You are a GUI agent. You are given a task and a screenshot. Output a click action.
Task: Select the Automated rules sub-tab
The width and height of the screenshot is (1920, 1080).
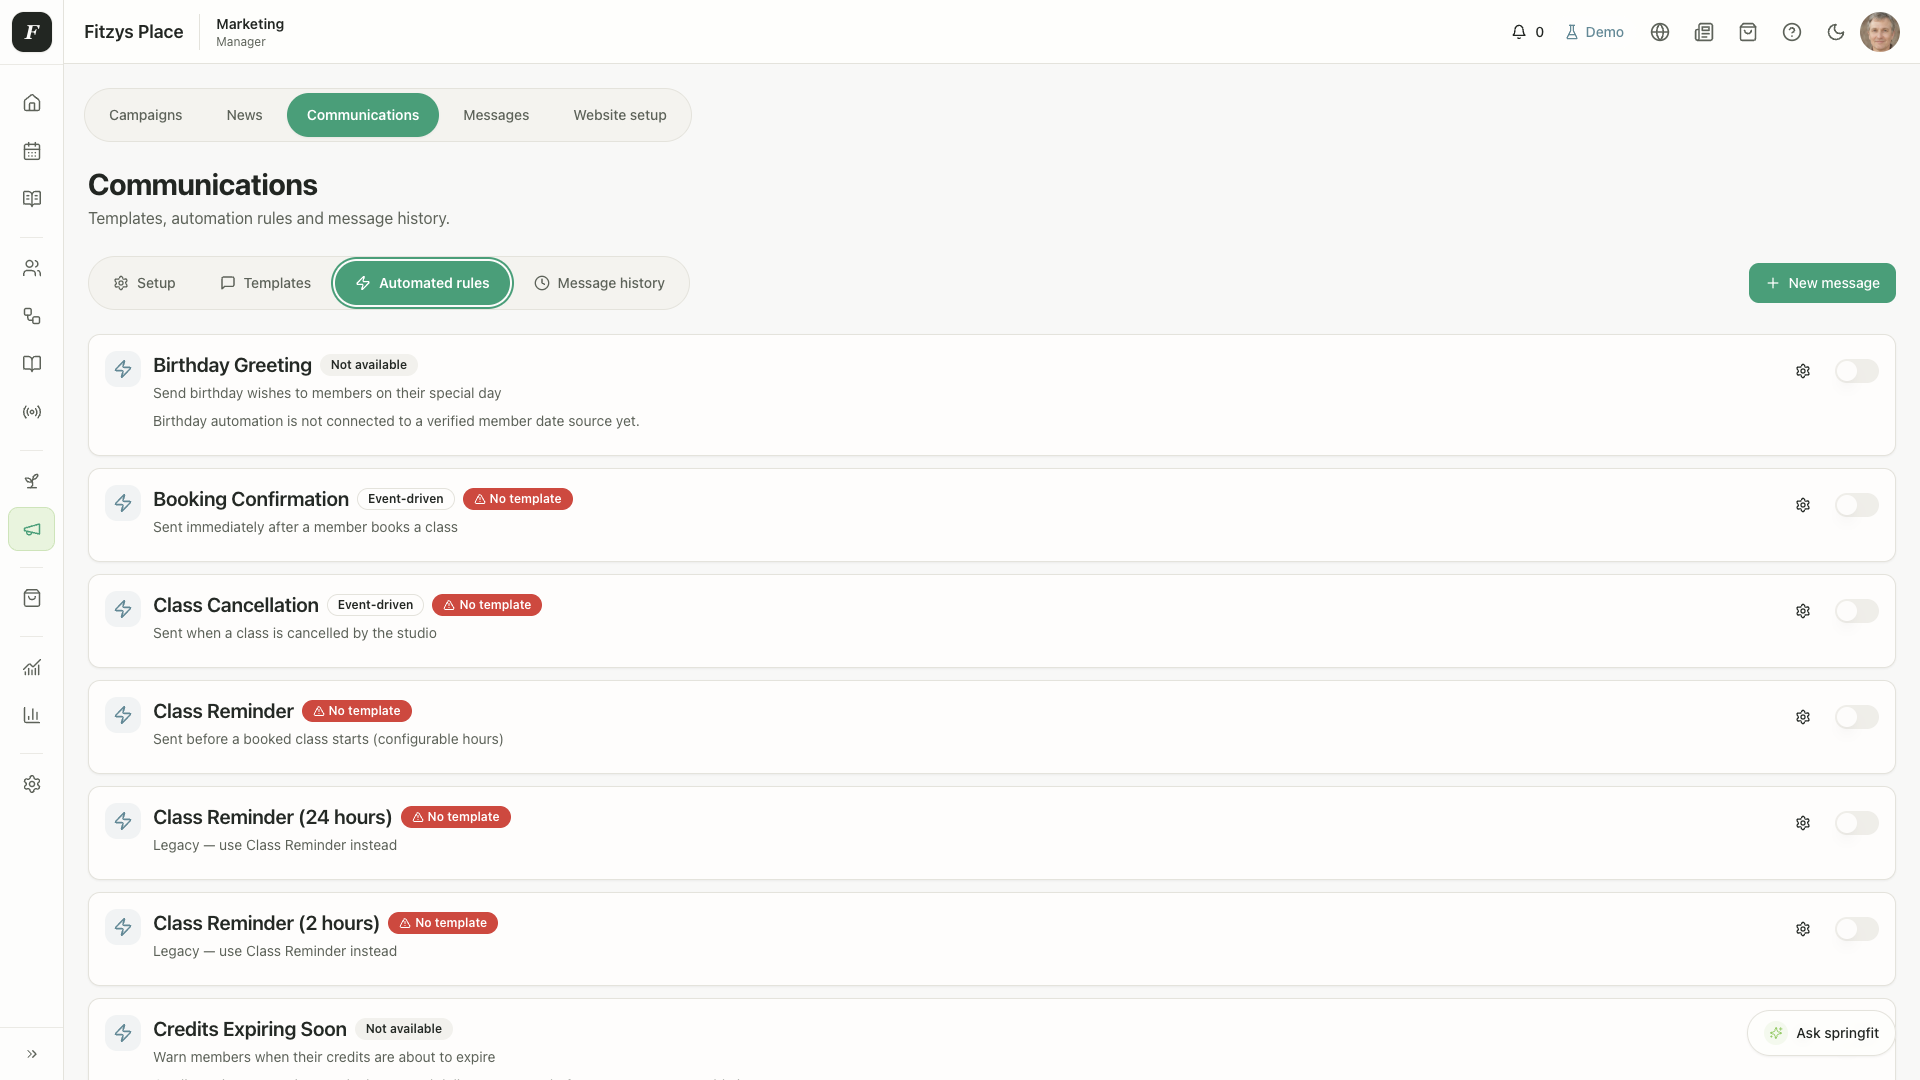click(422, 283)
